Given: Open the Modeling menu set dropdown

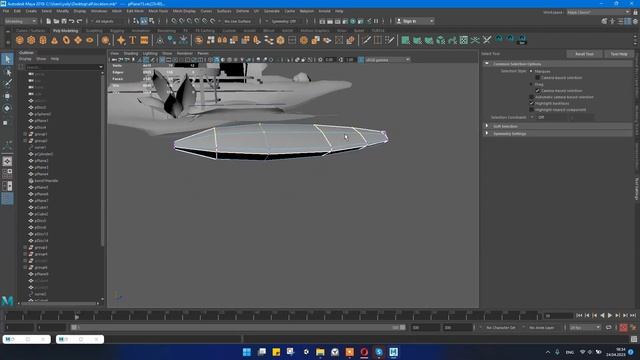Looking at the screenshot, I should 20,21.
